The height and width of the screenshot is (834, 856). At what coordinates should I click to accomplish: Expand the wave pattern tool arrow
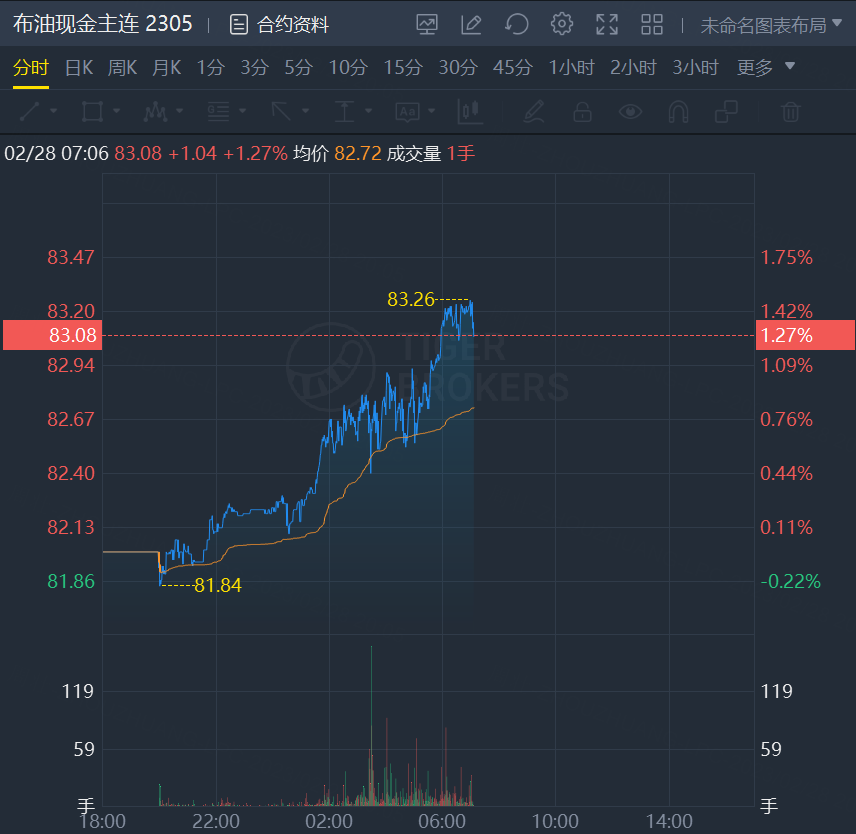pyautogui.click(x=180, y=111)
